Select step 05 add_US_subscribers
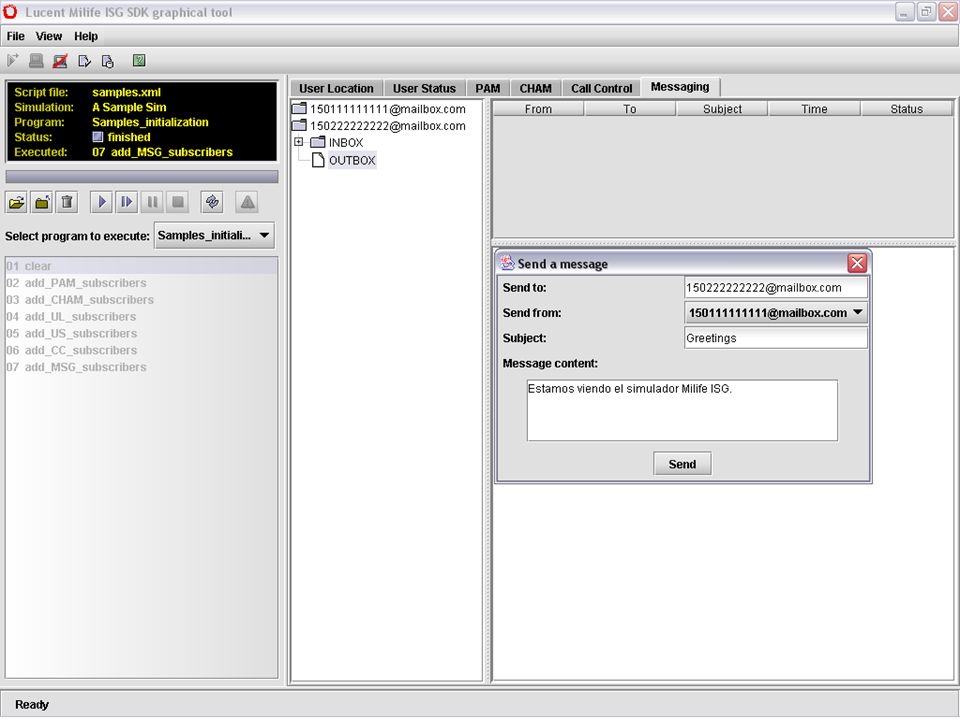 [141, 334]
